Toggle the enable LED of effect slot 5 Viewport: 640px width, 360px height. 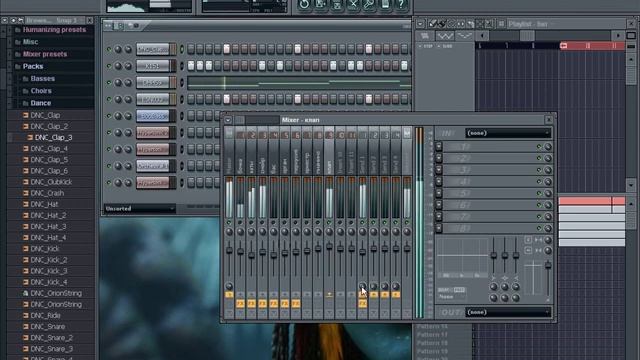coord(538,193)
